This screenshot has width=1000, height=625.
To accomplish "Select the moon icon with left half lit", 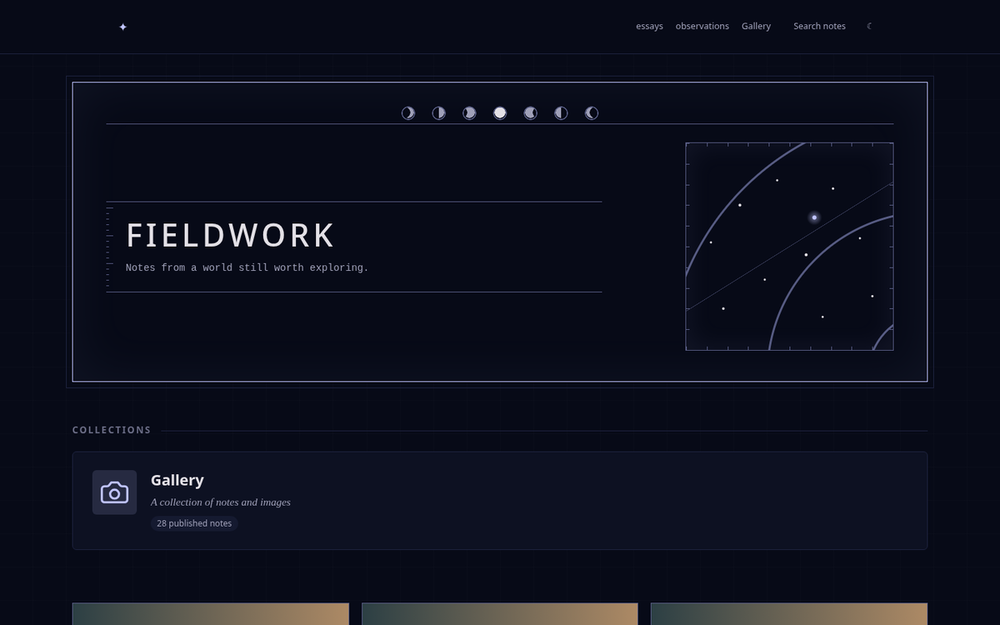I will [x=561, y=113].
